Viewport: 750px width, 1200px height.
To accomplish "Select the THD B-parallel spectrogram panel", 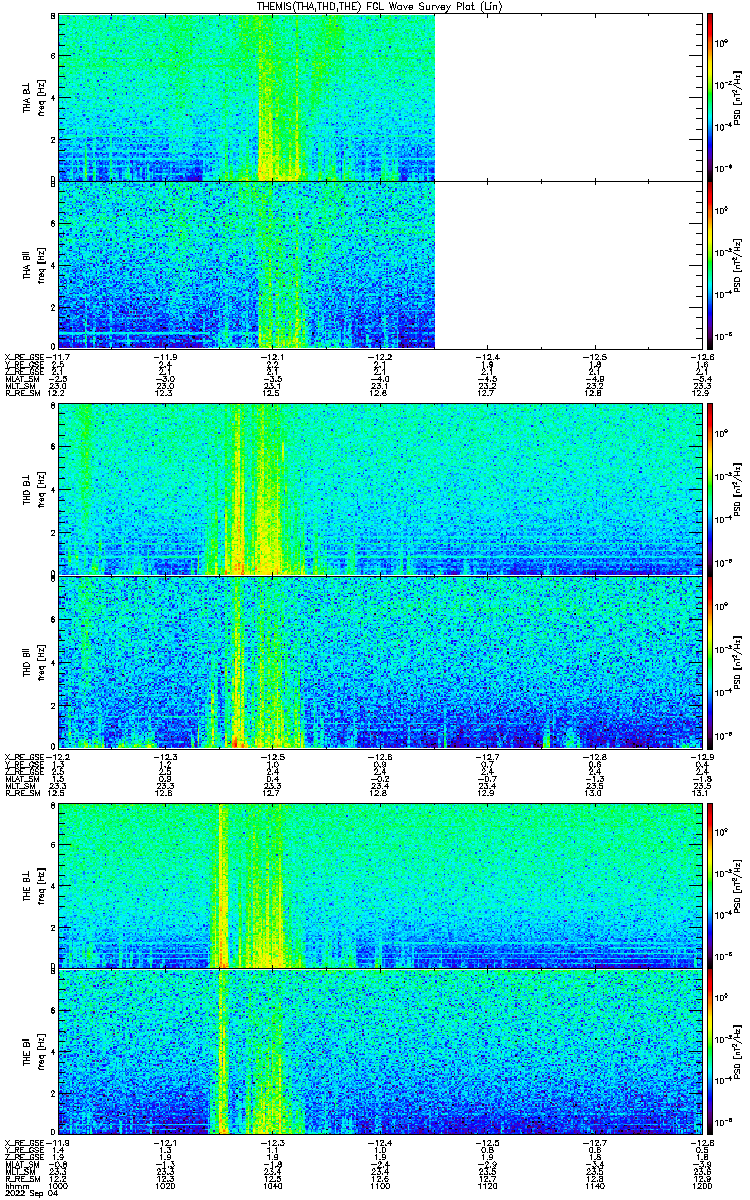I will click(379, 661).
